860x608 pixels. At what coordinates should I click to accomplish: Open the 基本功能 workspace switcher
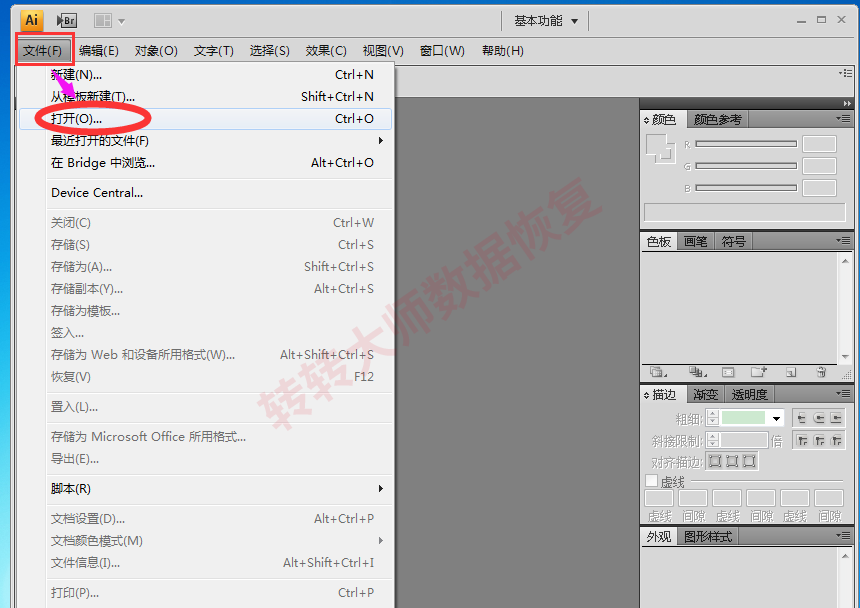(546, 21)
